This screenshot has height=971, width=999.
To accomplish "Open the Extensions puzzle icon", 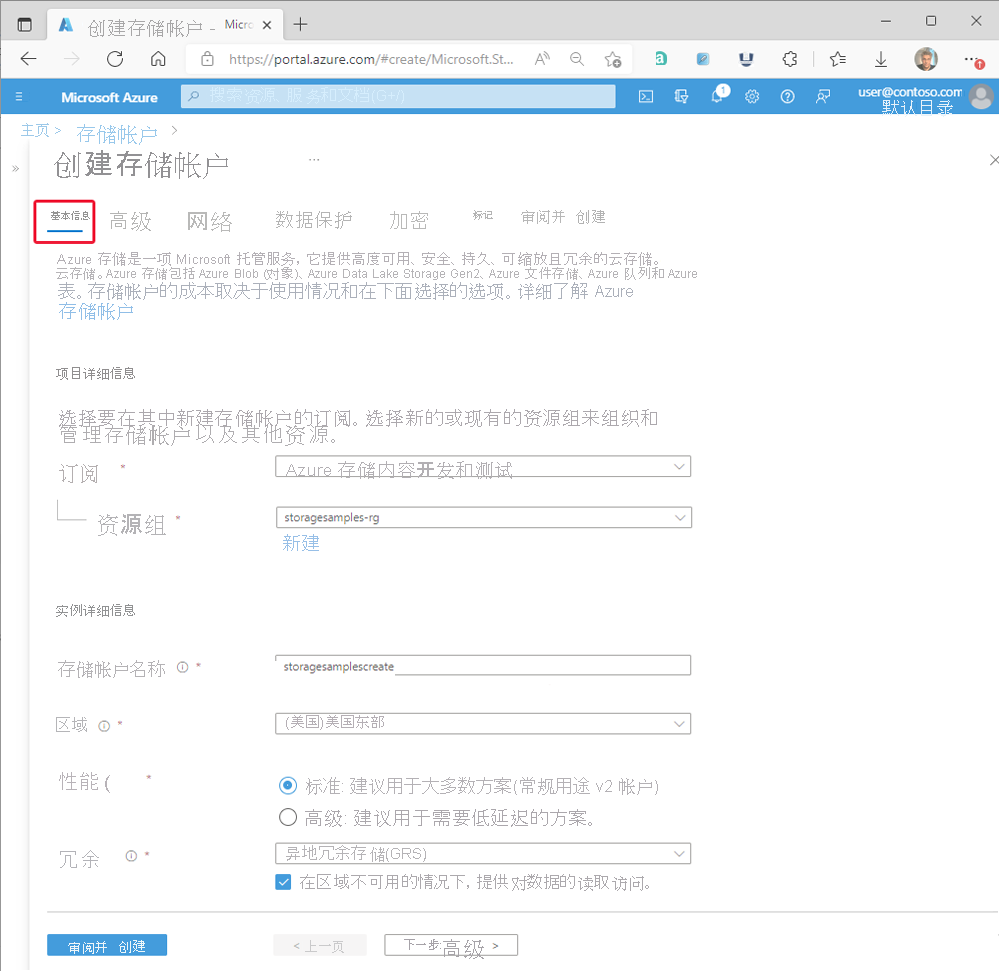I will 789,59.
